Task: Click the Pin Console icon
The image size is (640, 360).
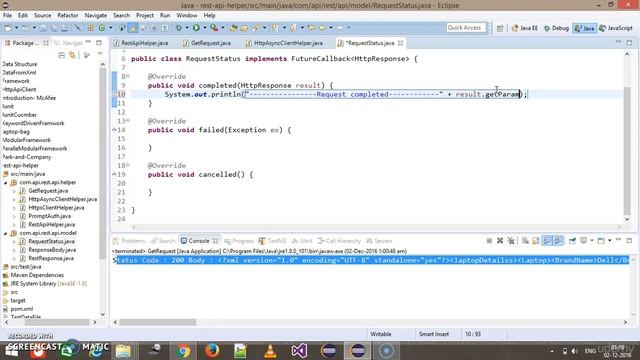Action: (x=572, y=241)
